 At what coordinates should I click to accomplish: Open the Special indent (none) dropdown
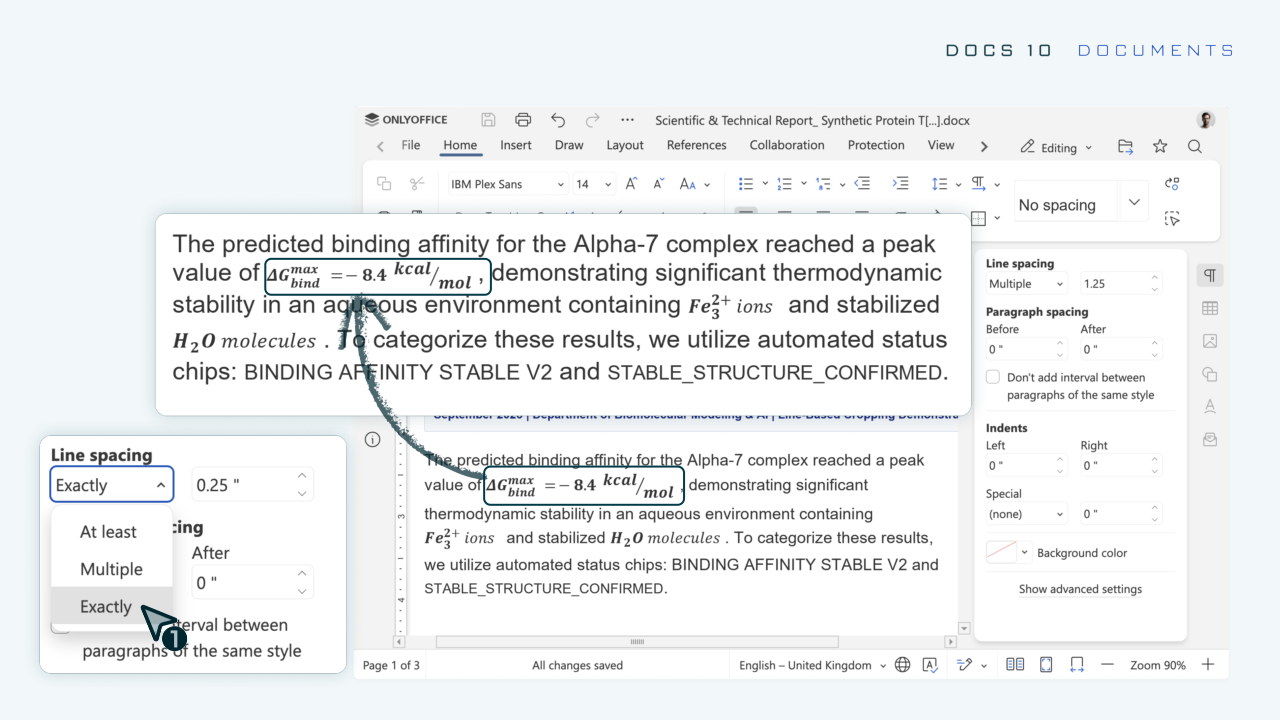[1027, 514]
